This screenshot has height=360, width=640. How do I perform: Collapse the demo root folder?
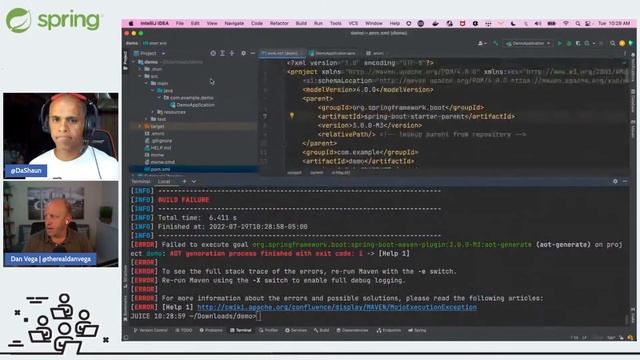tap(134, 62)
